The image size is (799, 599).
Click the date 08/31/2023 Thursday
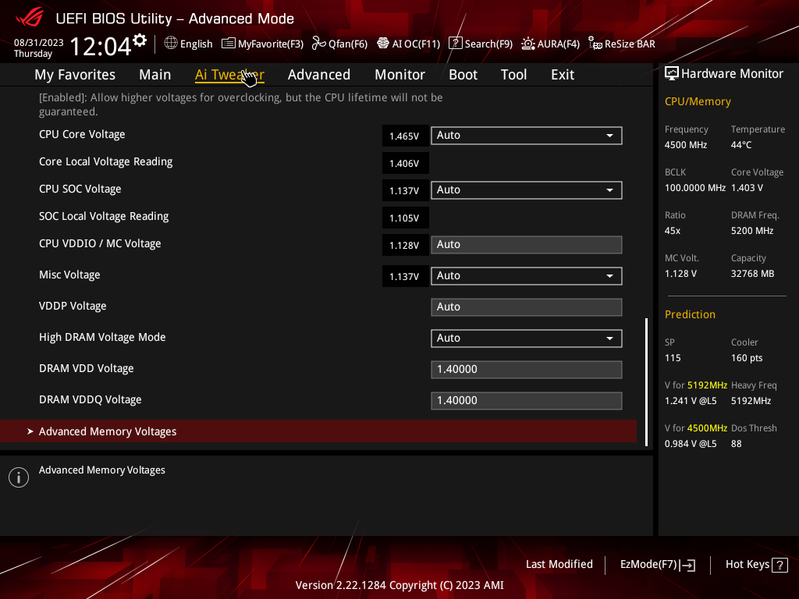point(38,48)
